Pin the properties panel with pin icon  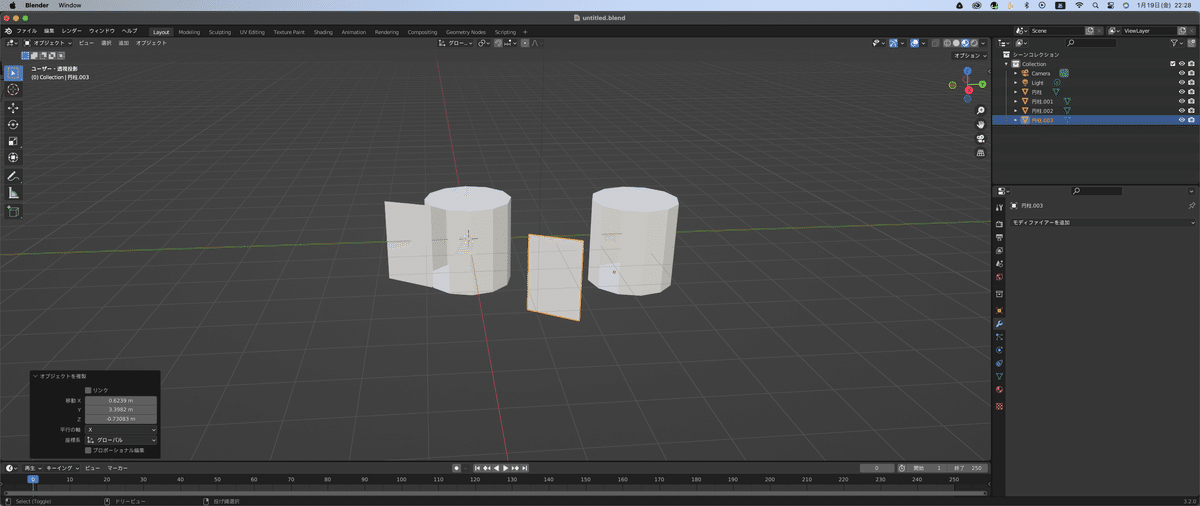click(x=1191, y=205)
